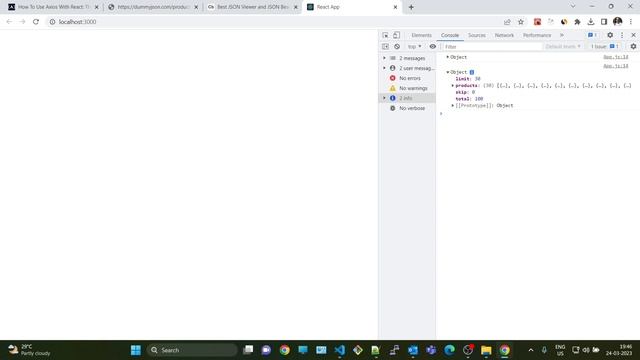Share this page icon in address bar
The width and height of the screenshot is (640, 360).
507,22
